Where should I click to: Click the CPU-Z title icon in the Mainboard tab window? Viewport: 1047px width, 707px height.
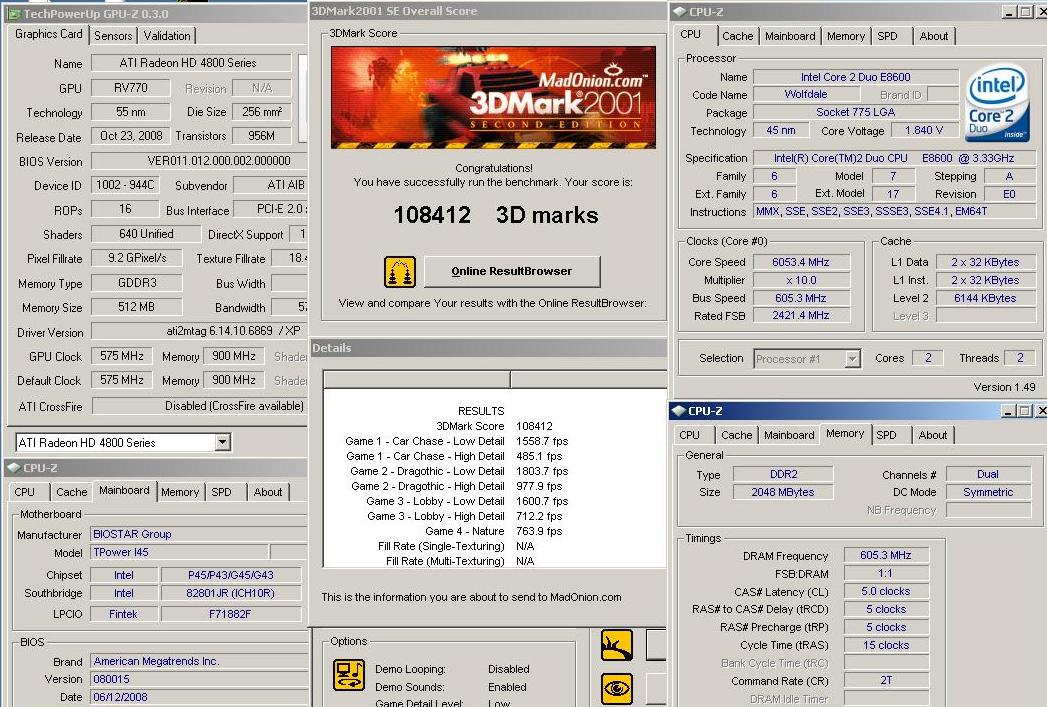(x=13, y=468)
